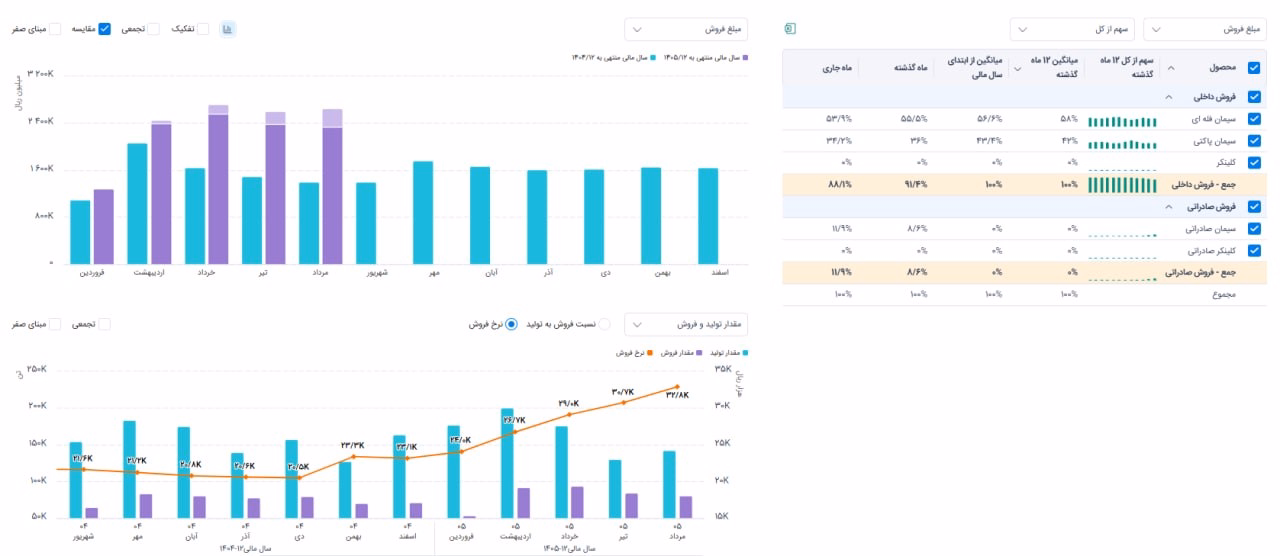Click the اسفند blue bar in top chart
The image size is (1280, 556).
[x=707, y=216]
